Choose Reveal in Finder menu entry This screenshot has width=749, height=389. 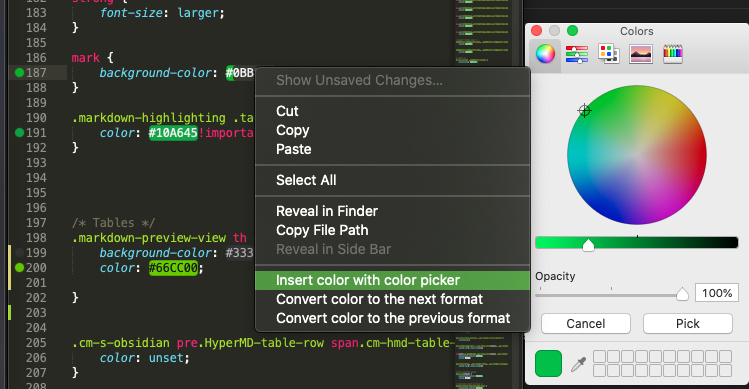point(393,211)
